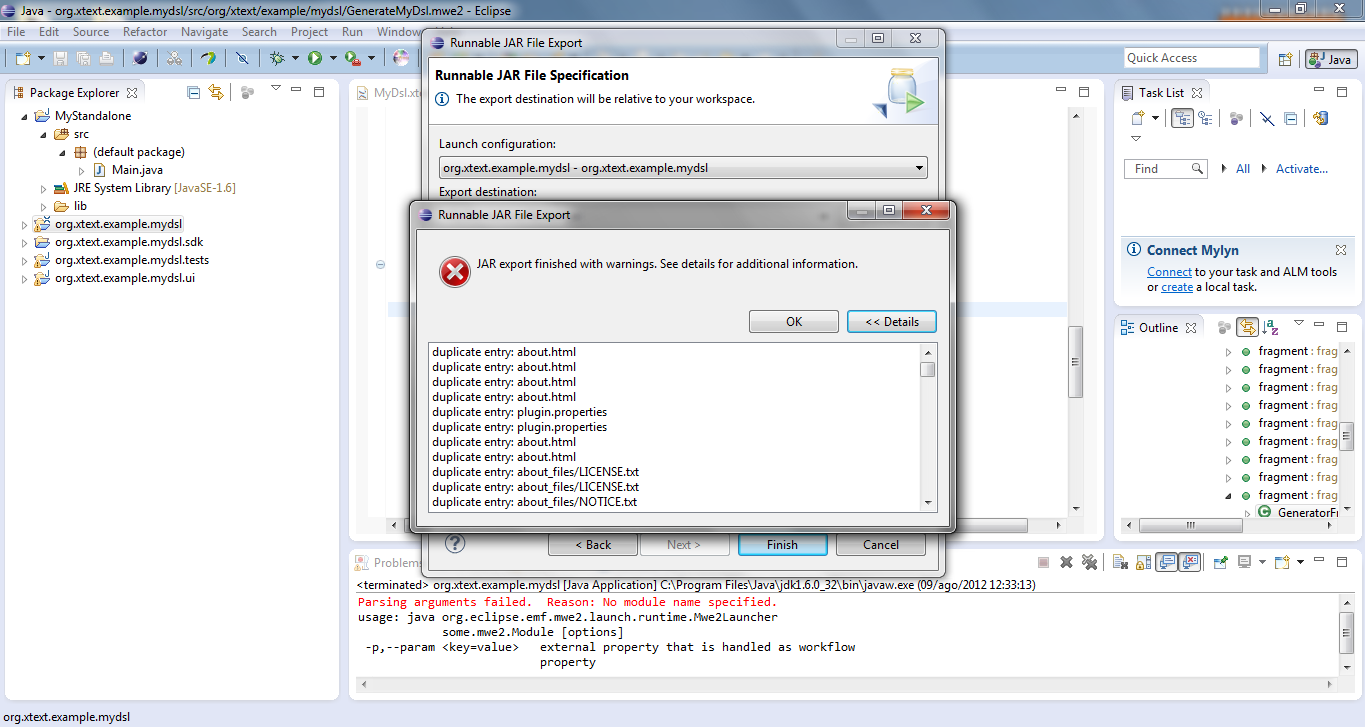Click the Connect link in Mylyn notice
The image size is (1365, 727).
point(1169,272)
